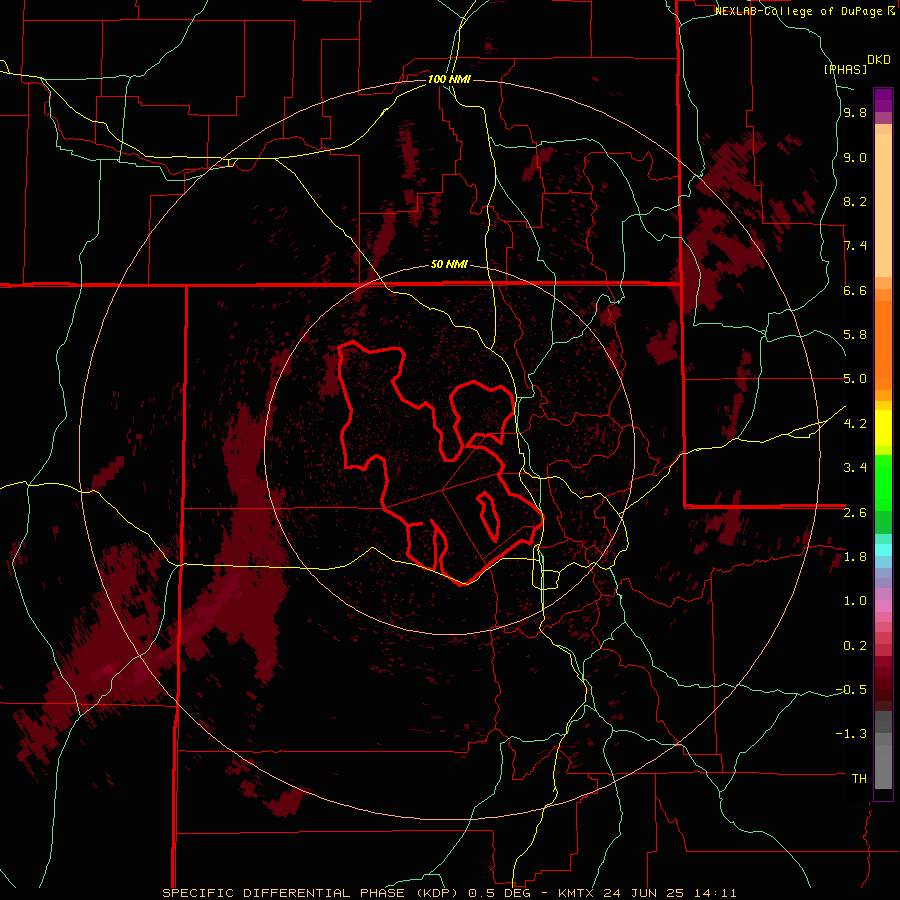Image resolution: width=900 pixels, height=900 pixels.
Task: Click the 5.0 value on color scale
Action: (x=855, y=379)
